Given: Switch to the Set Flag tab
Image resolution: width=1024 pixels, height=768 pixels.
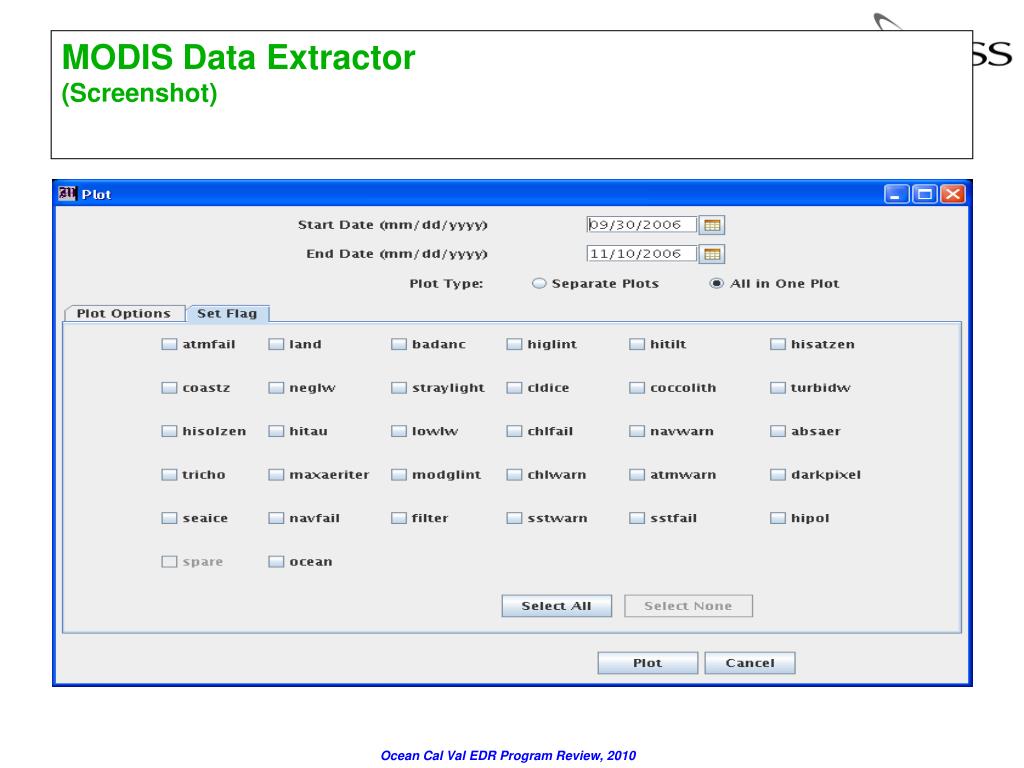Looking at the screenshot, I should [x=227, y=313].
